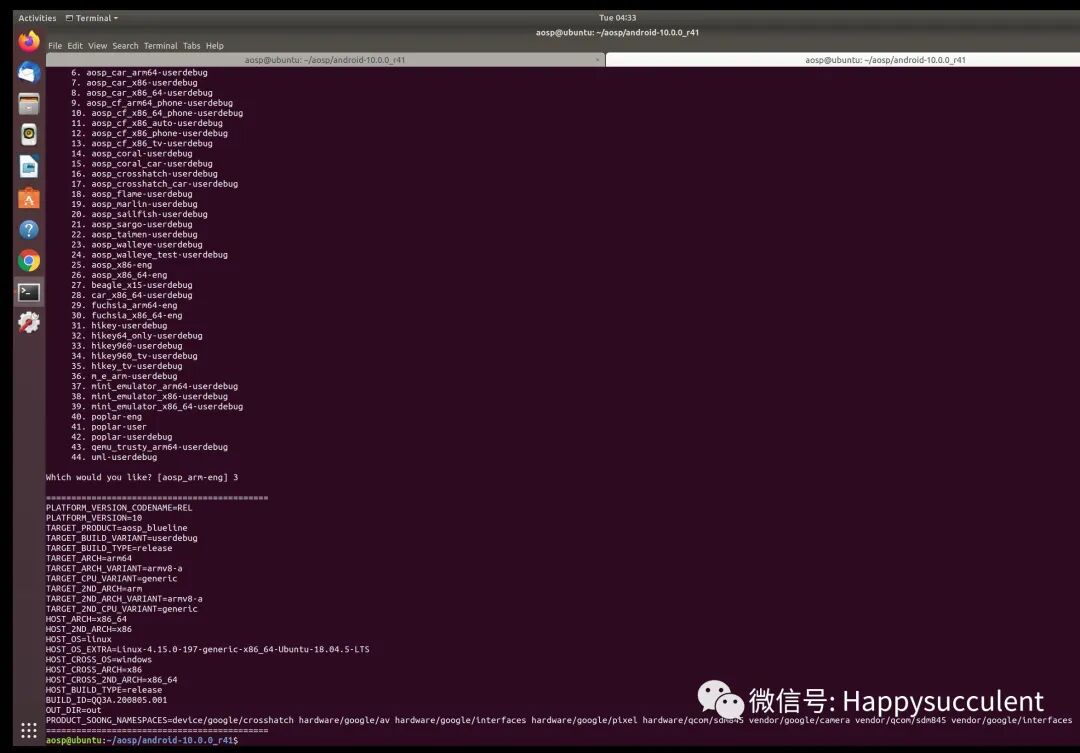Show applications grid button

(29, 731)
